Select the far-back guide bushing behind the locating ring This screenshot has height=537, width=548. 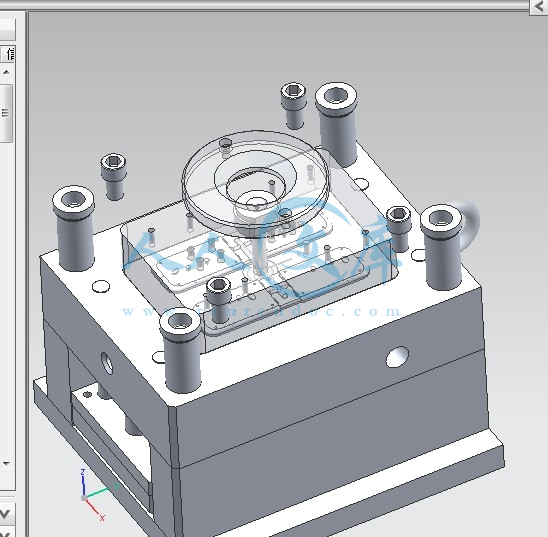pyautogui.click(x=337, y=124)
